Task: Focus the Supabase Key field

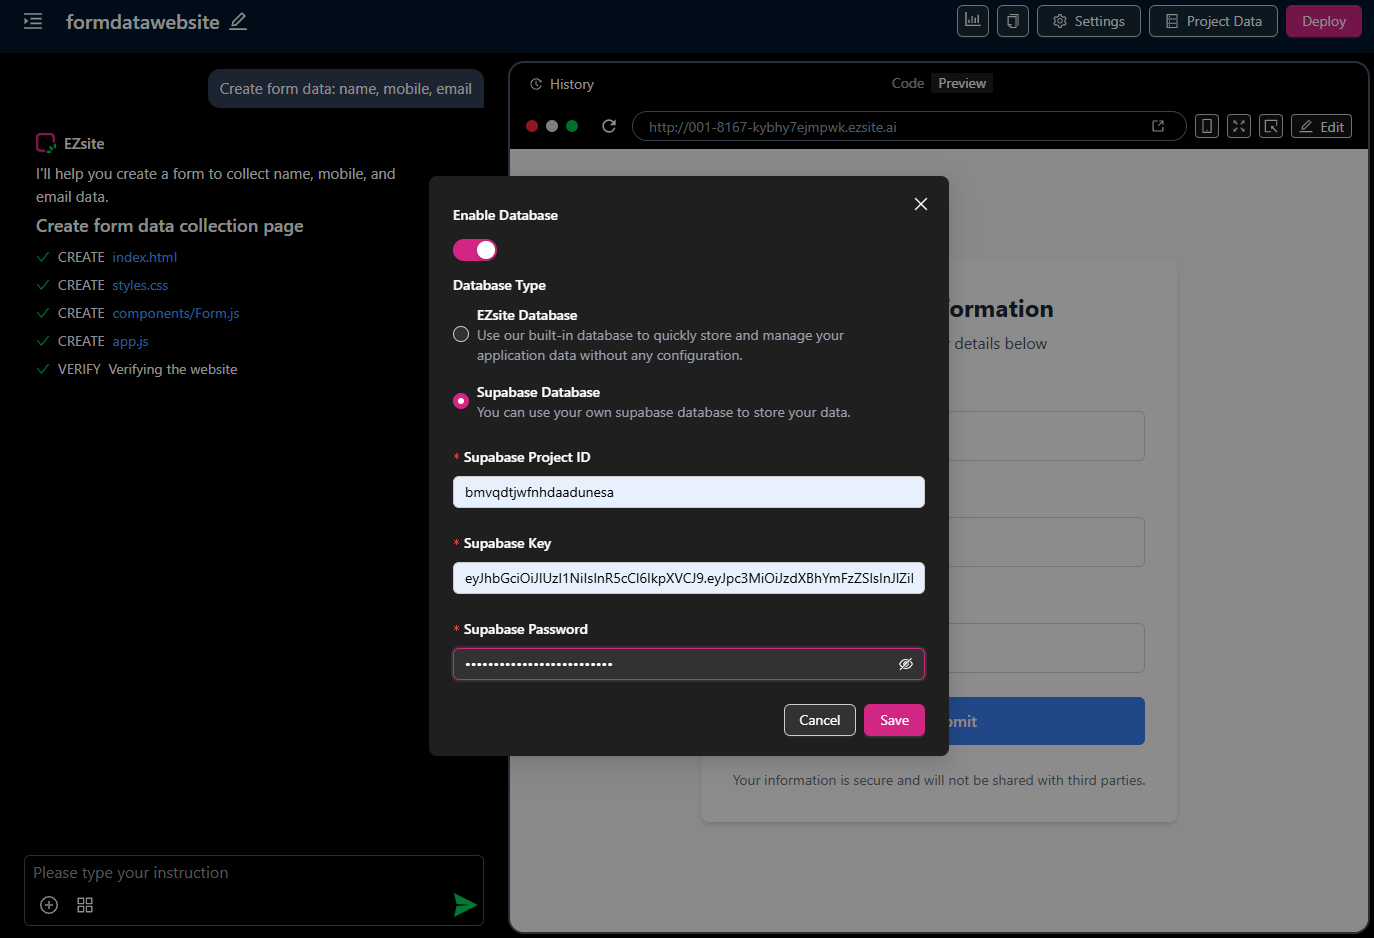Action: 689,578
